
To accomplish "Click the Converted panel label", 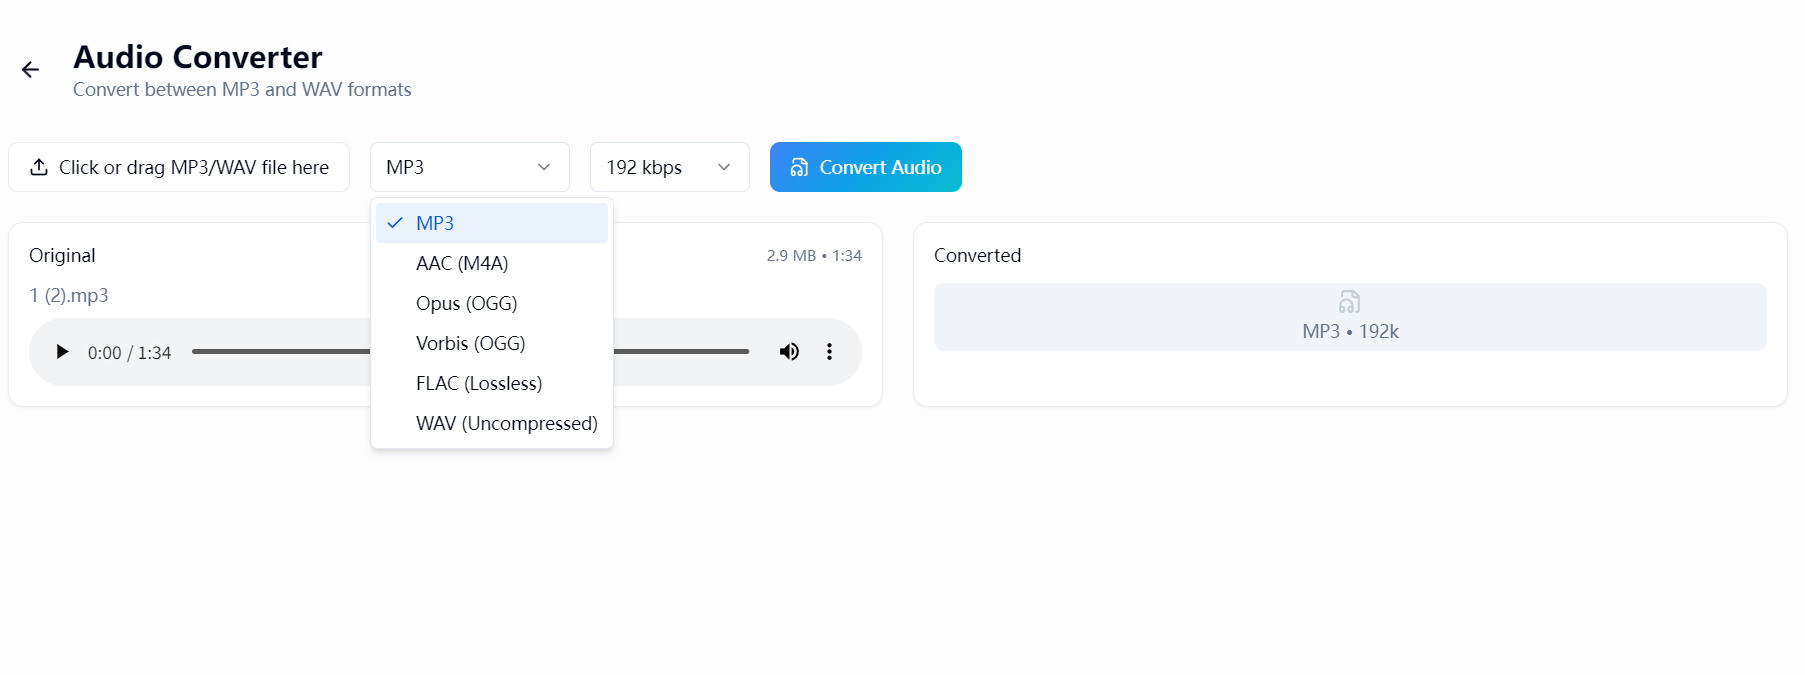I will (x=977, y=255).
